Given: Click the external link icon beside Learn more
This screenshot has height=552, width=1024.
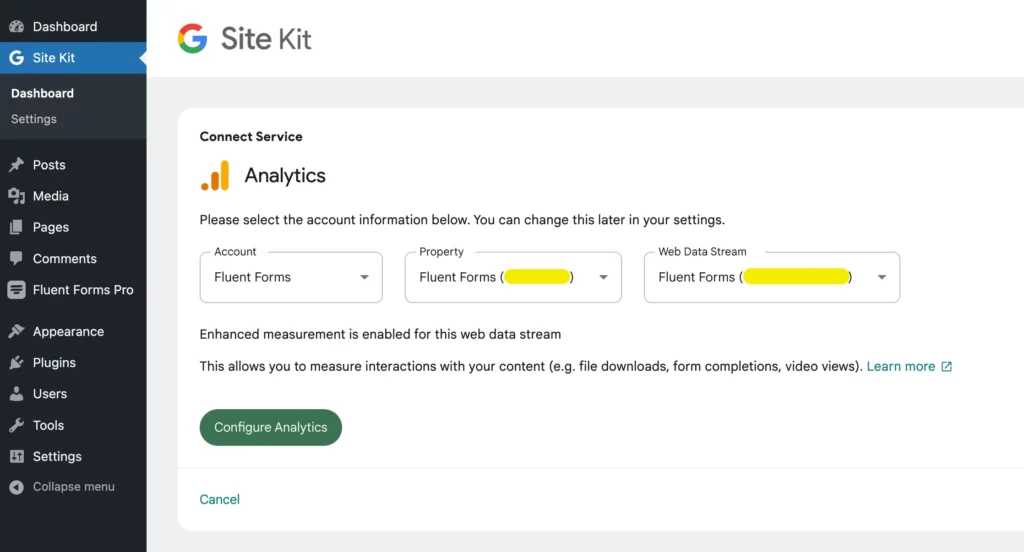Looking at the screenshot, I should pyautogui.click(x=946, y=366).
